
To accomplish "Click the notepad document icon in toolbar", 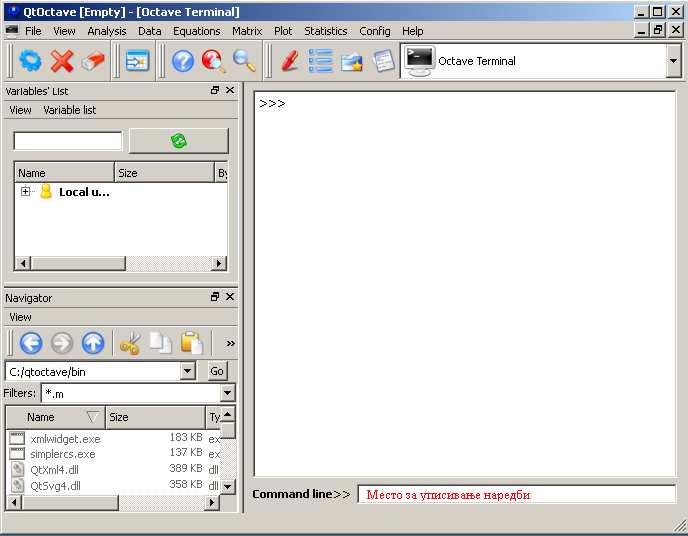I will [383, 61].
